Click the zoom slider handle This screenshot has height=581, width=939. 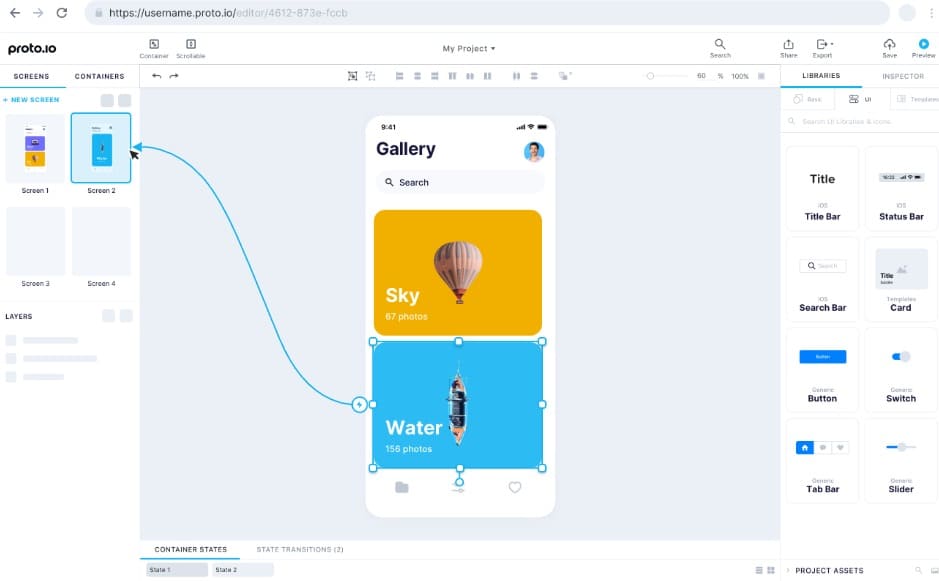(650, 76)
